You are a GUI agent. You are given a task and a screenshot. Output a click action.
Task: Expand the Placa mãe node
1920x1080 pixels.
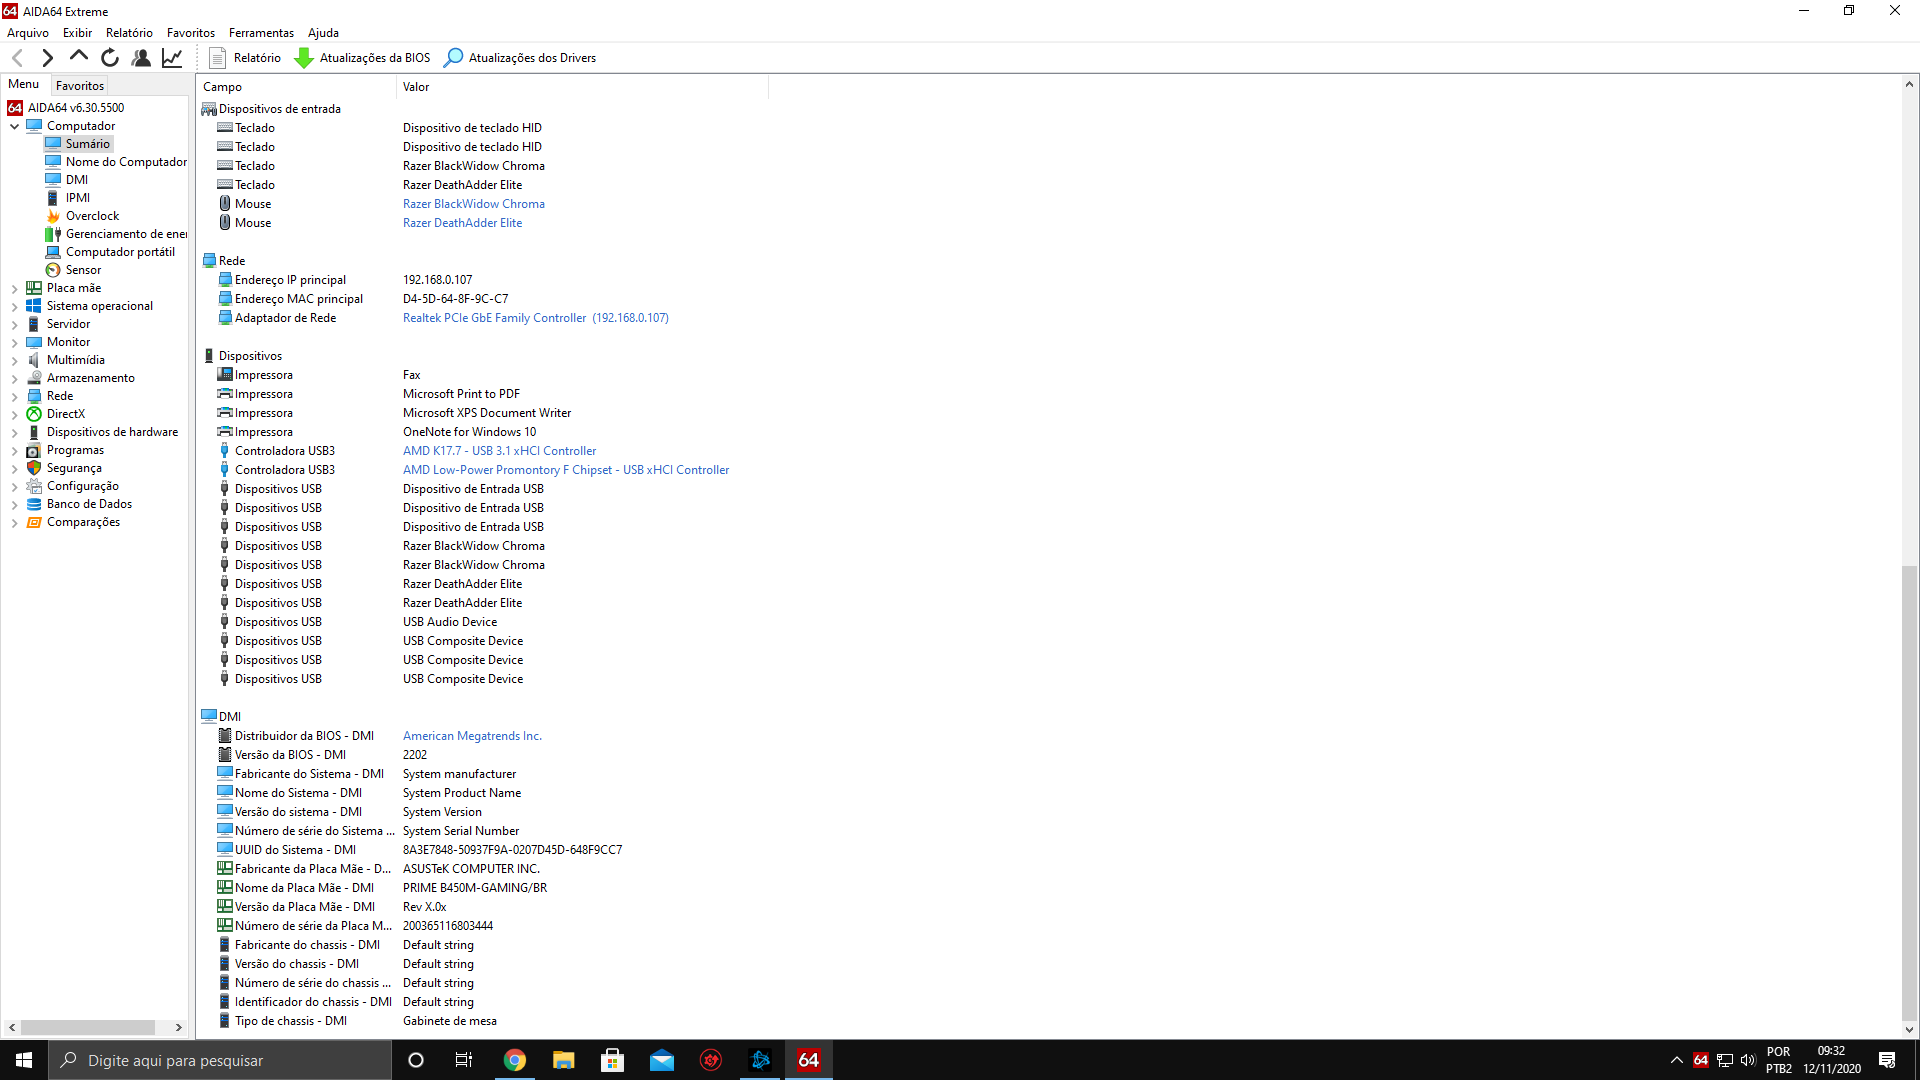14,288
